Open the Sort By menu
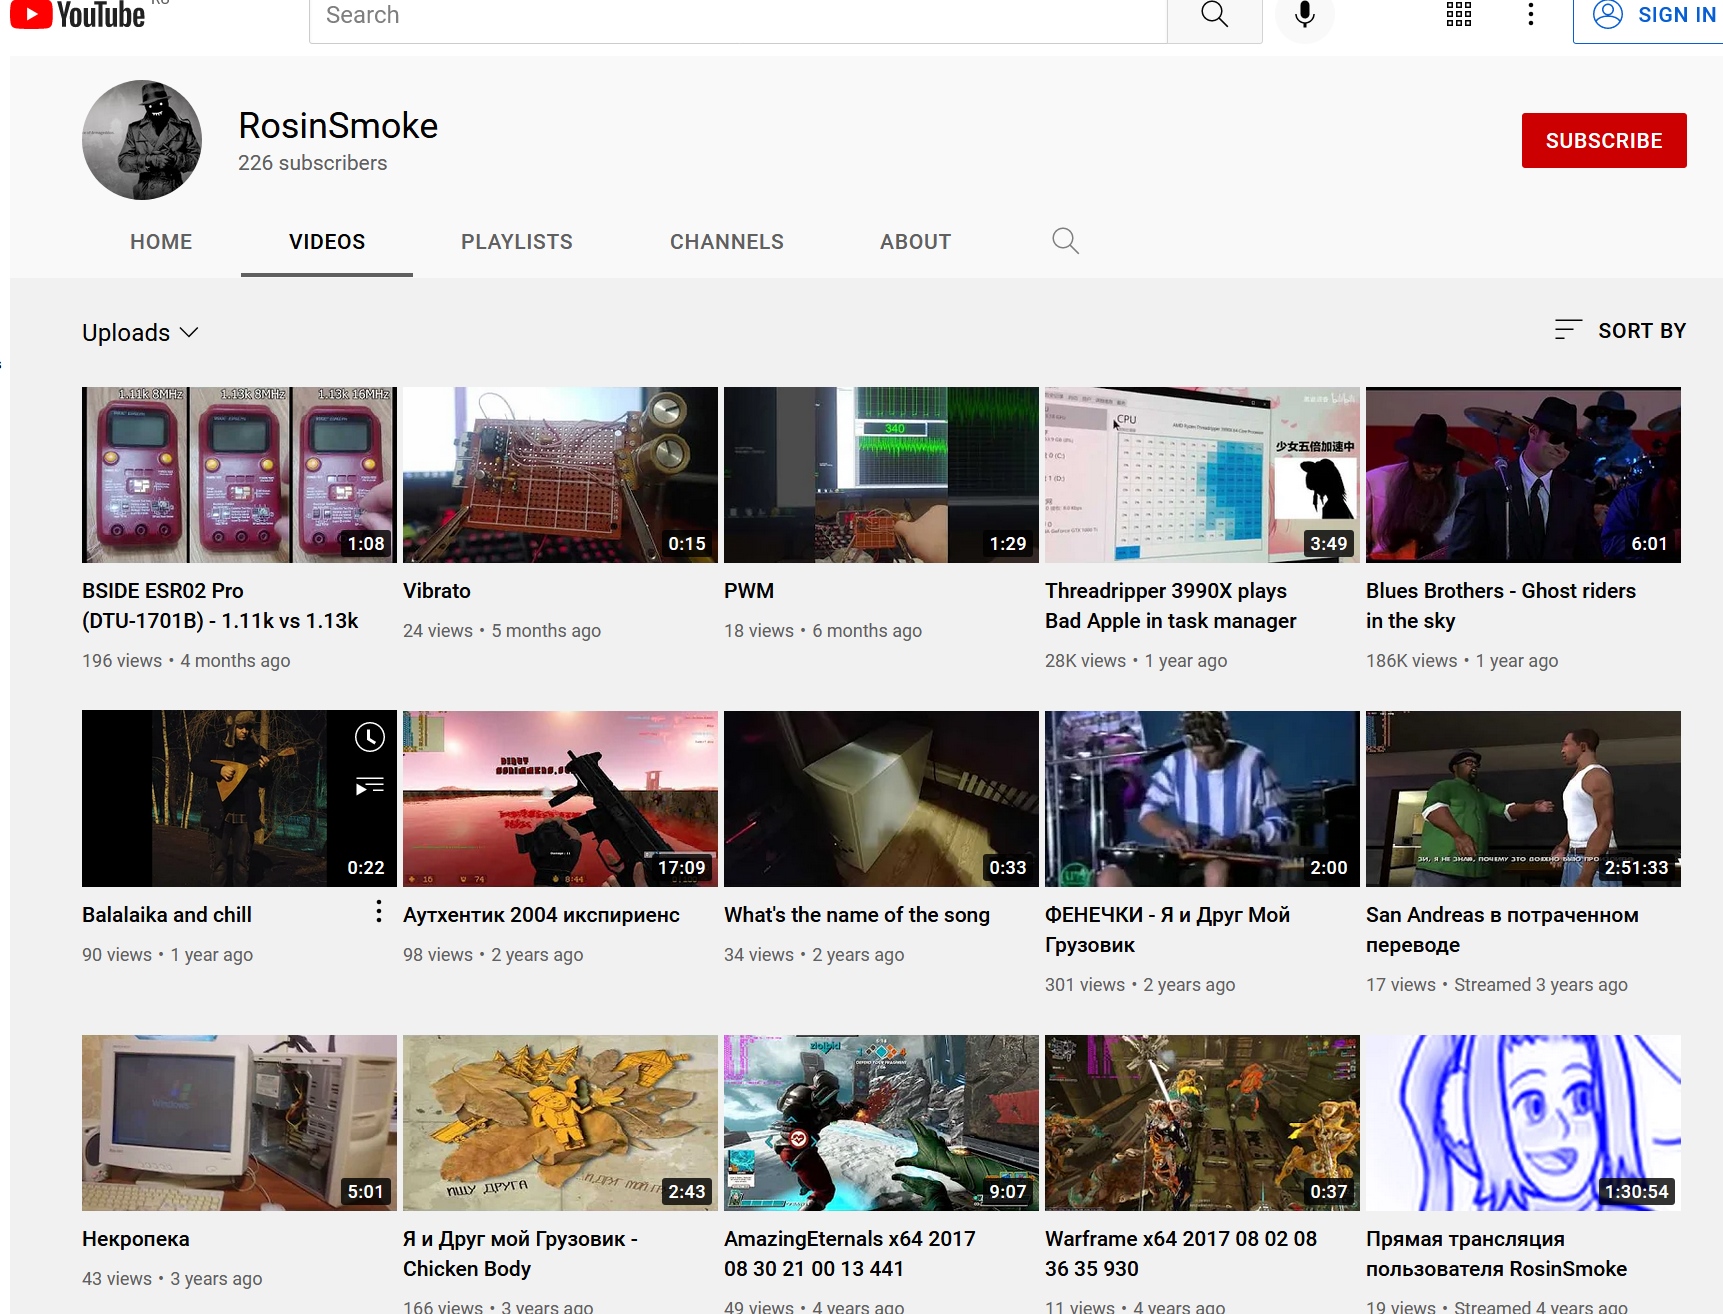Screen dimensions: 1723x1314 coord(1620,330)
